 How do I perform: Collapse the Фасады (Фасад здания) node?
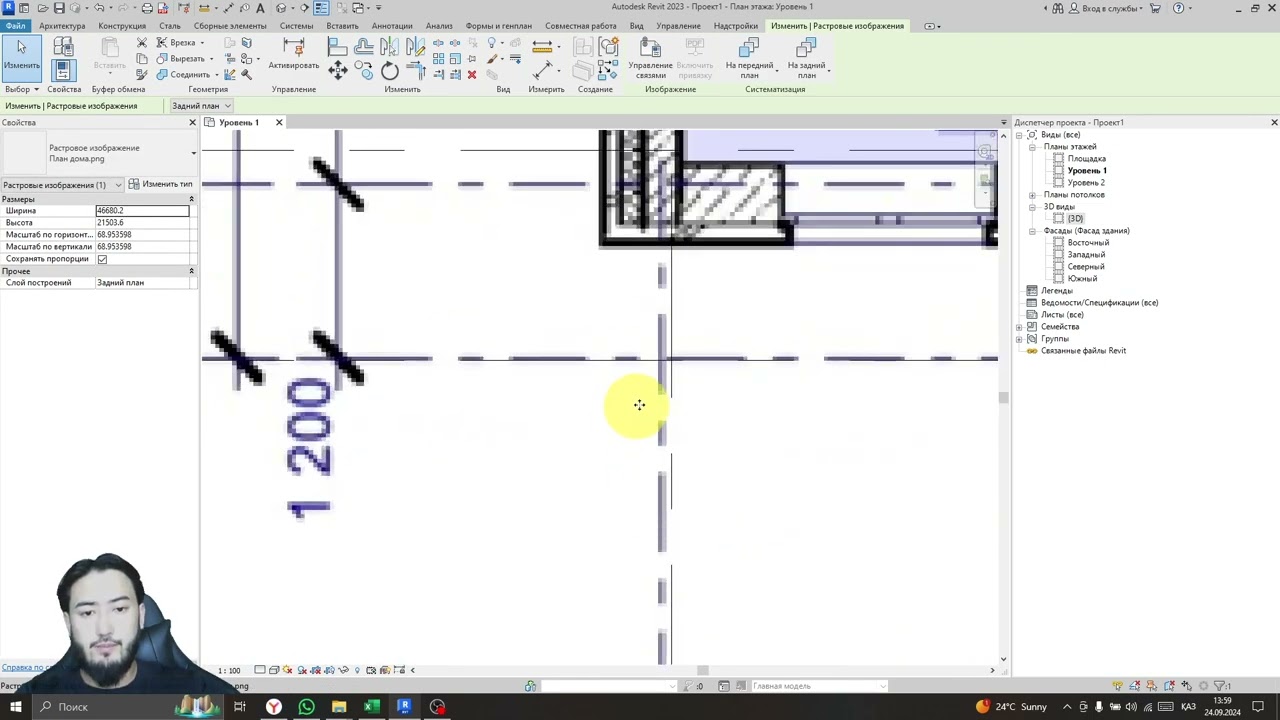(x=1032, y=231)
